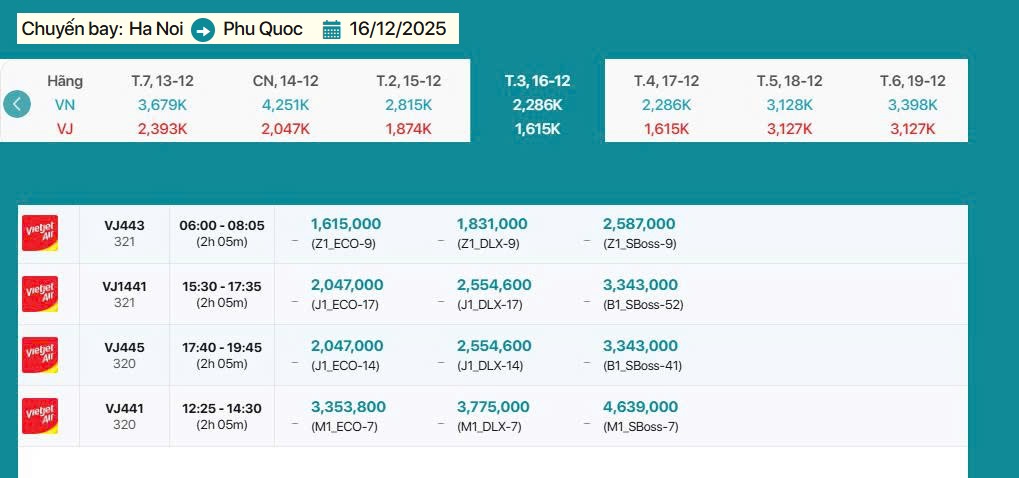Select the T.7, 13-12 date tab
Screen dimensions: 1019x478
tap(163, 81)
